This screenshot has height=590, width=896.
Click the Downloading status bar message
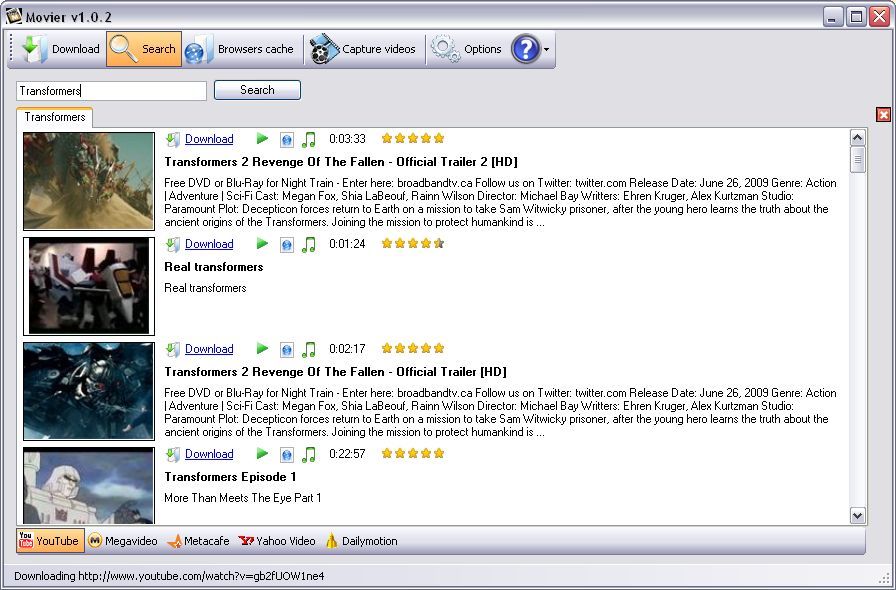click(x=169, y=576)
